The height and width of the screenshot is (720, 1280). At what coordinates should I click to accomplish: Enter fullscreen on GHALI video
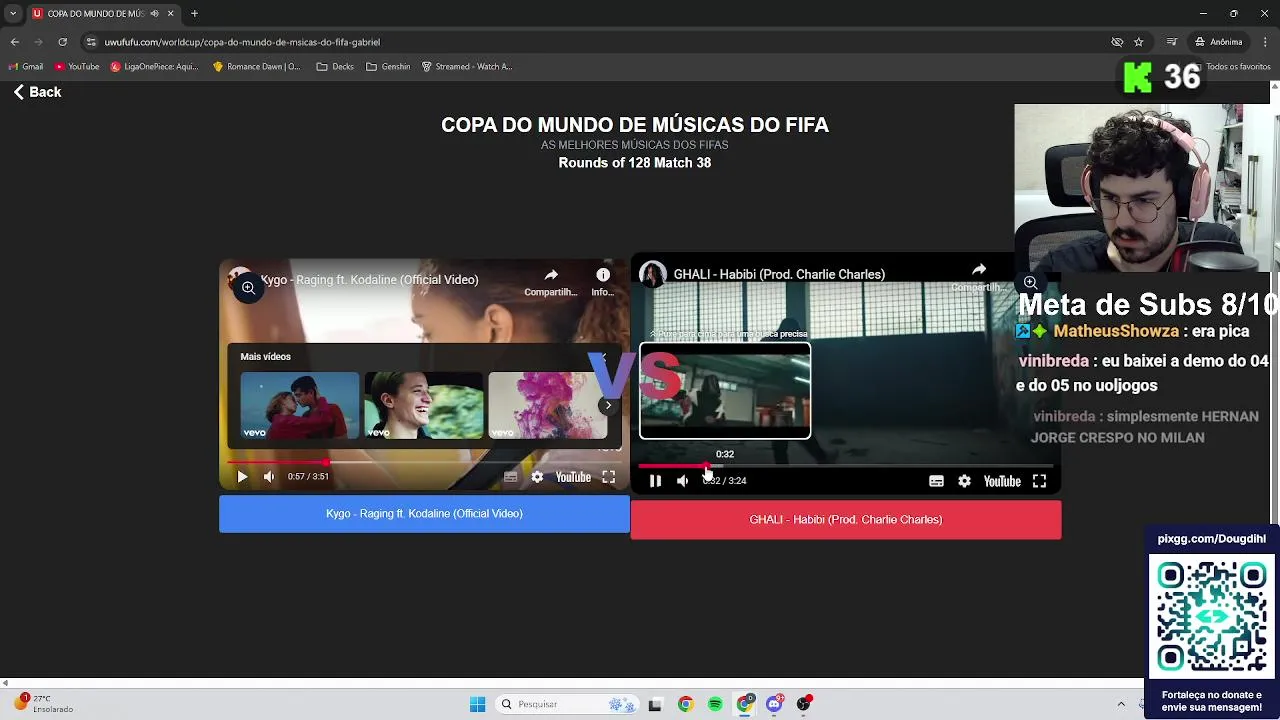1039,481
